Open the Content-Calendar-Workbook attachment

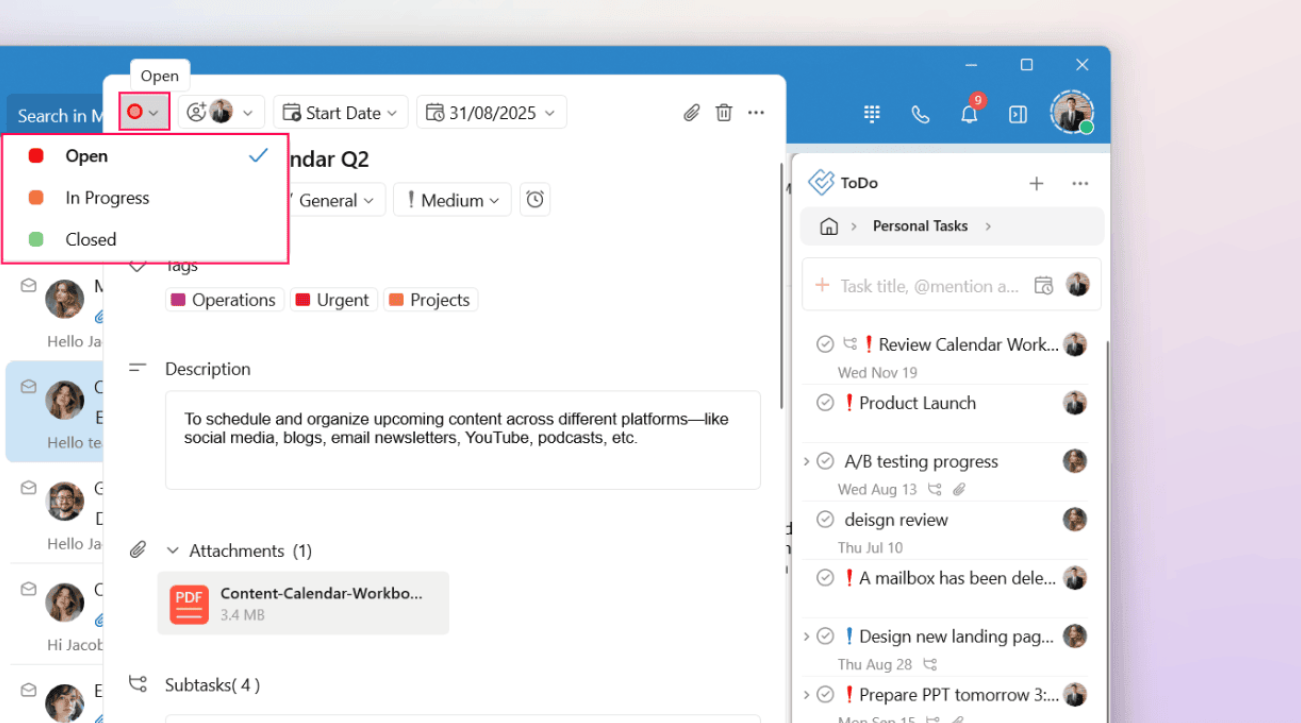point(303,603)
